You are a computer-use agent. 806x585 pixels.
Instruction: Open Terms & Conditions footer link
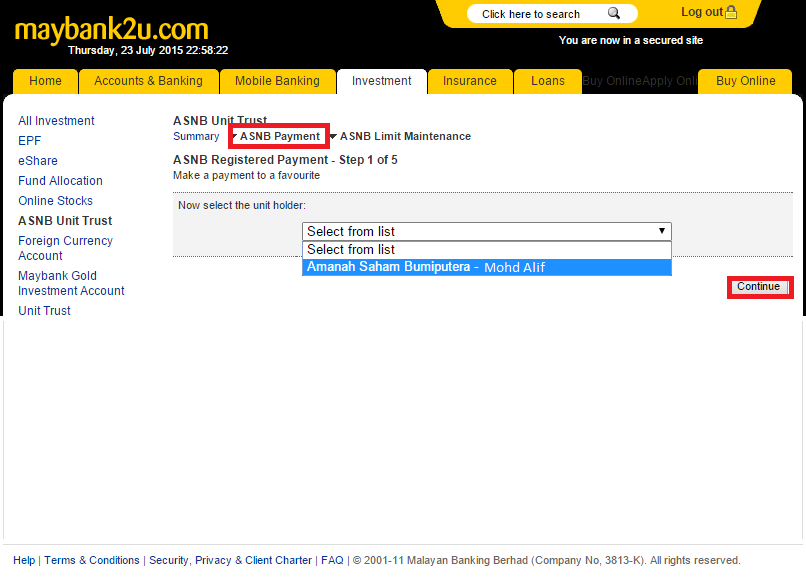coord(92,560)
